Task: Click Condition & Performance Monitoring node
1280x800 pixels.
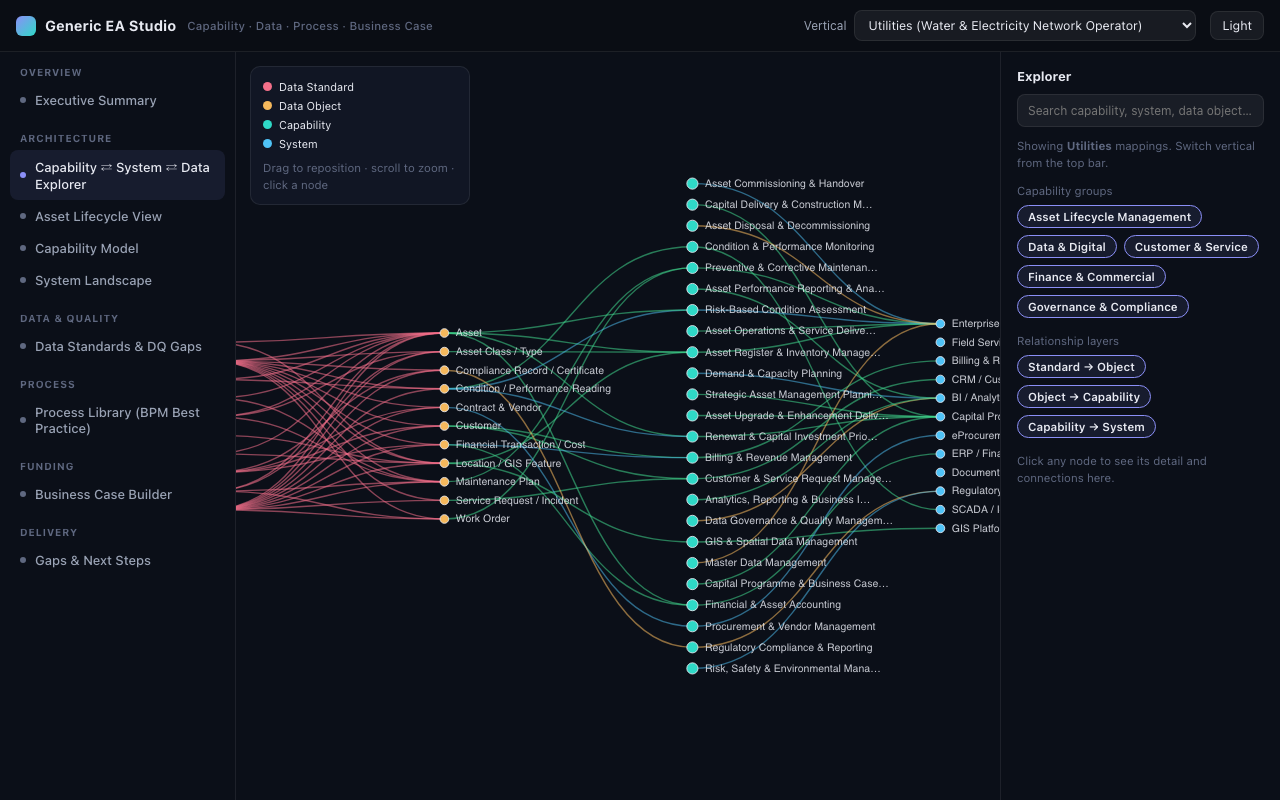Action: click(692, 247)
